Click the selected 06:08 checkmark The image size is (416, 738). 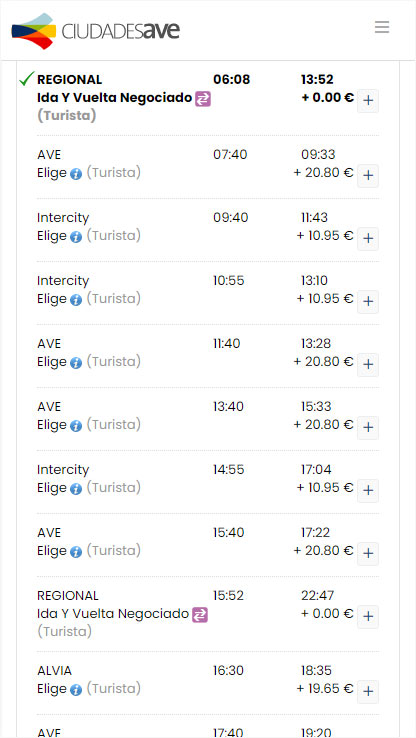pos(27,79)
